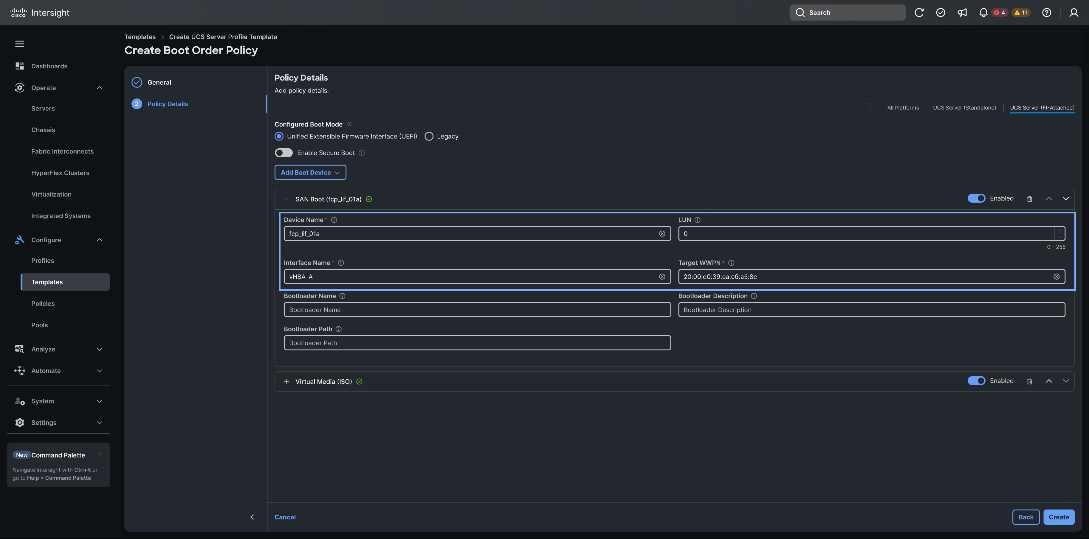Image resolution: width=1089 pixels, height=539 pixels.
Task: Click the Back button
Action: point(1026,517)
